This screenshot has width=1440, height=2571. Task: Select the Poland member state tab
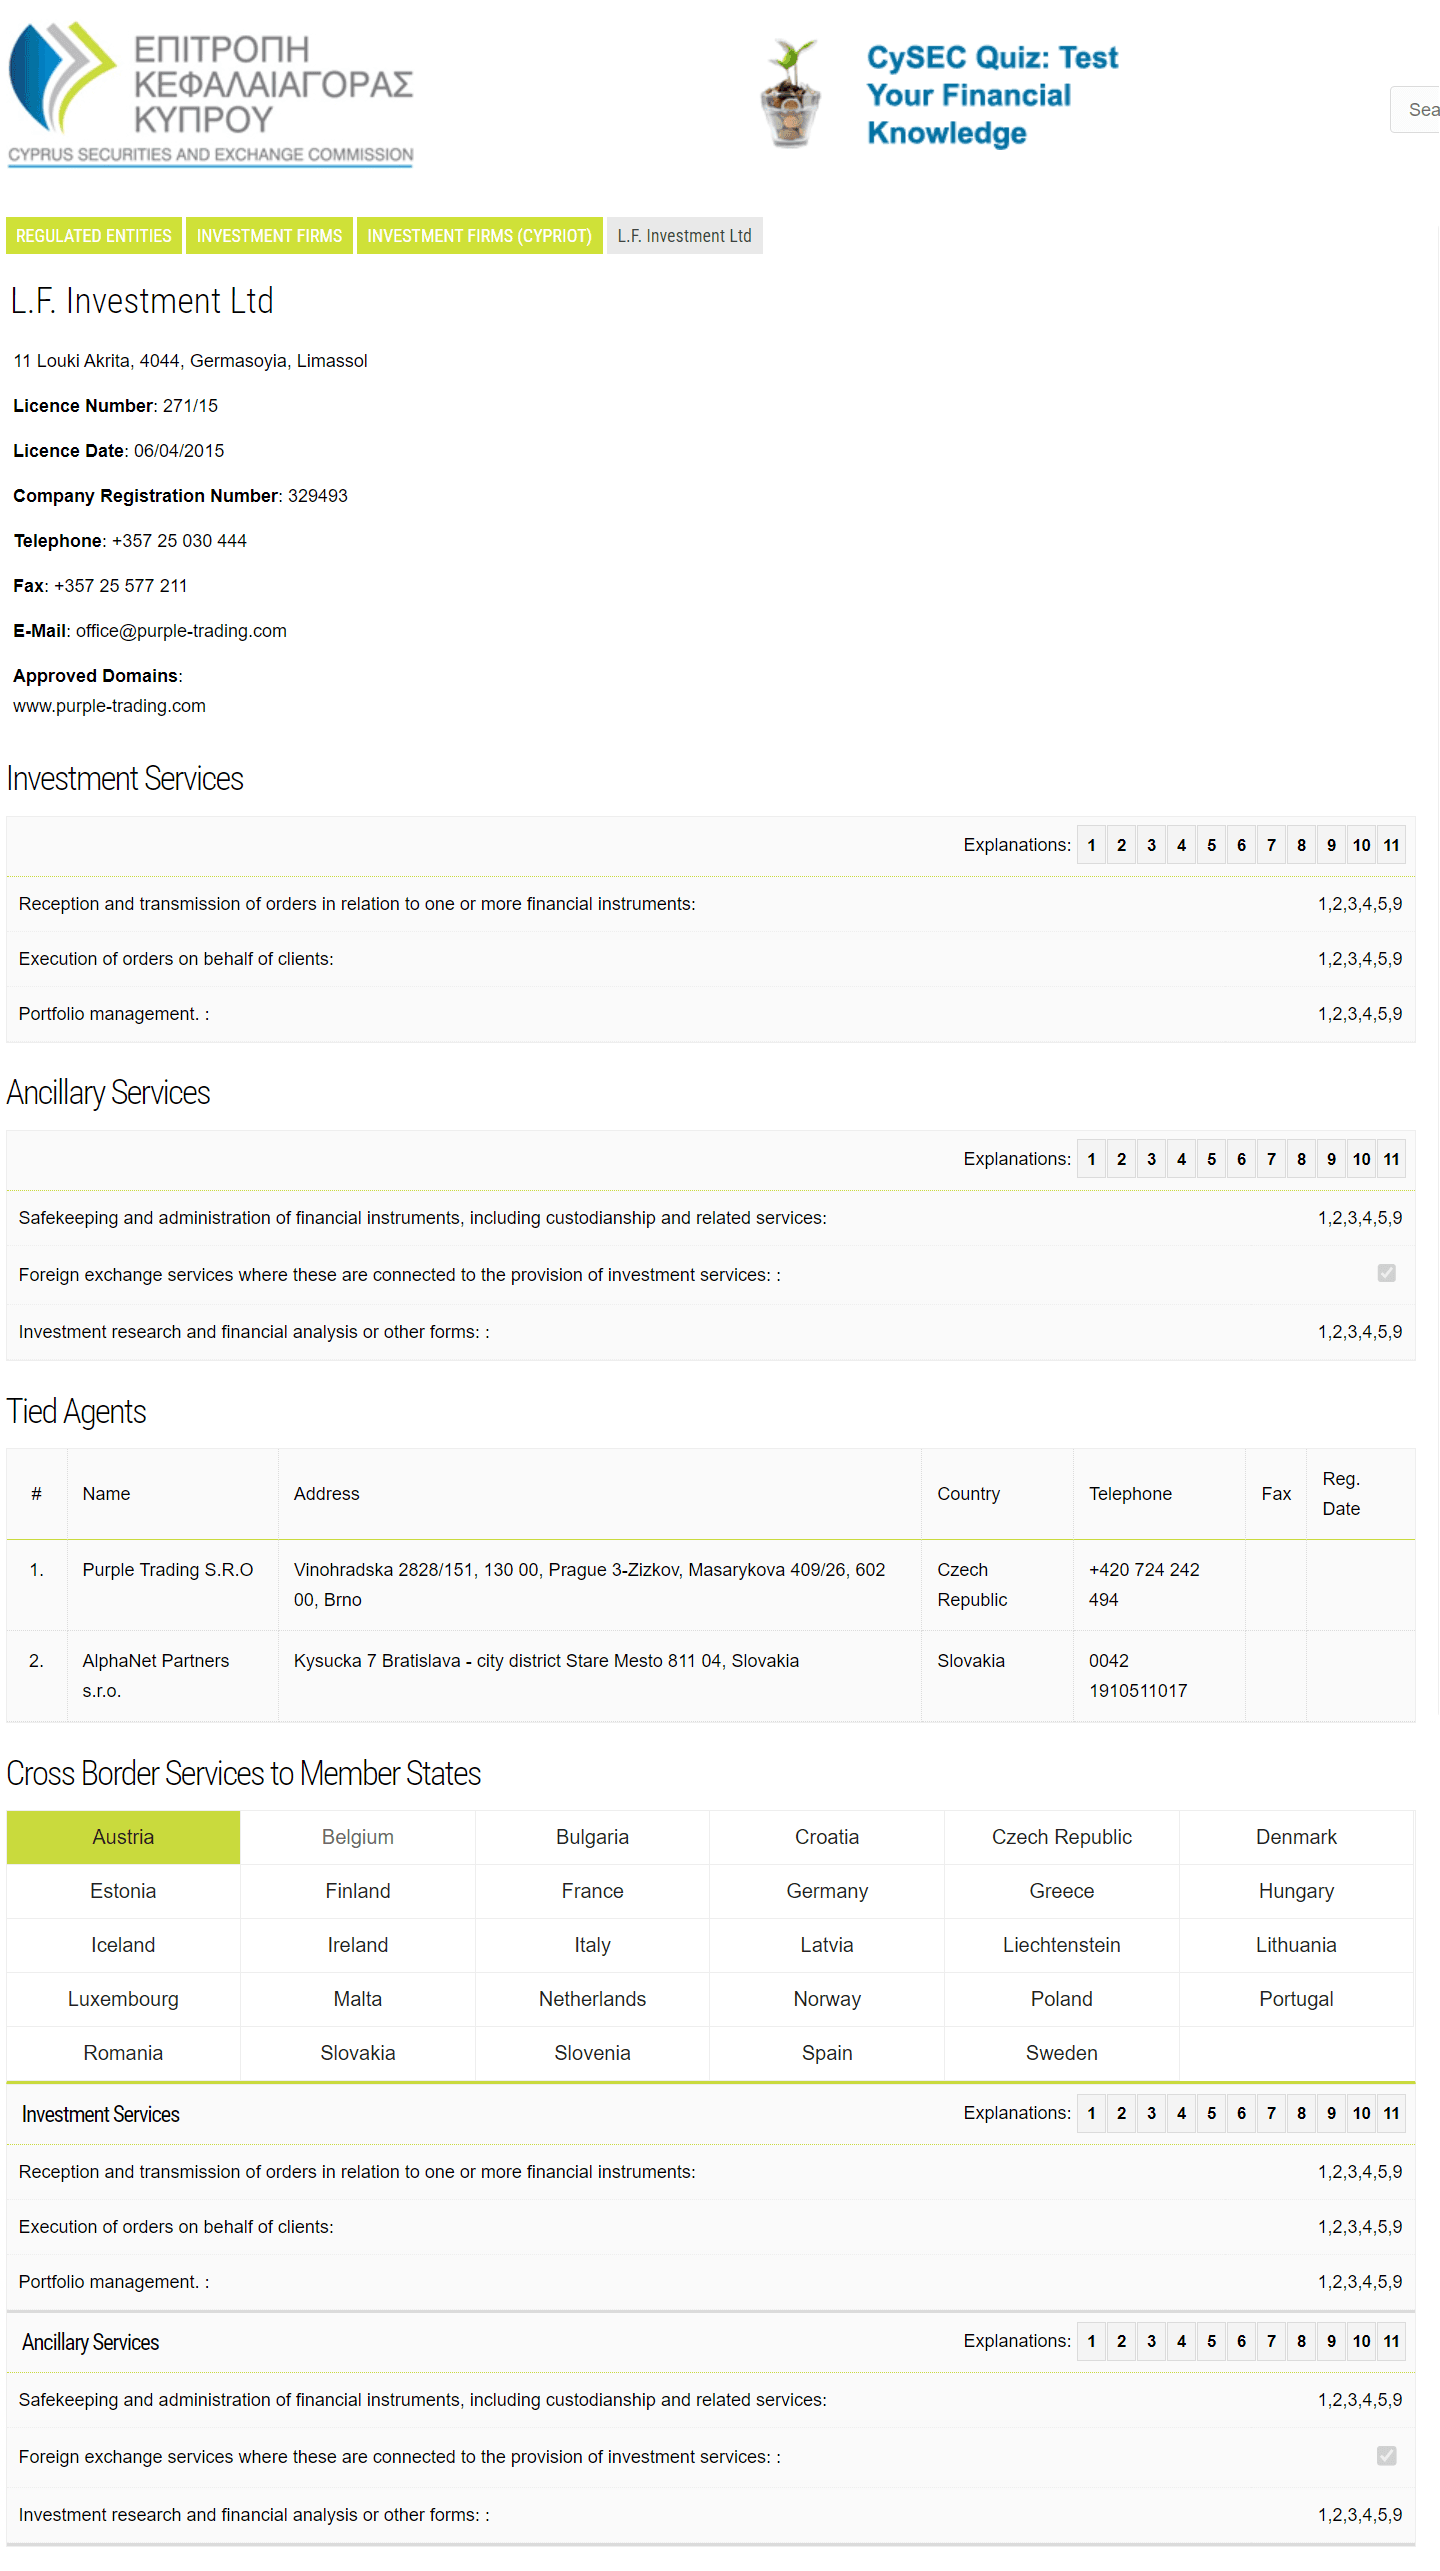[1062, 1999]
